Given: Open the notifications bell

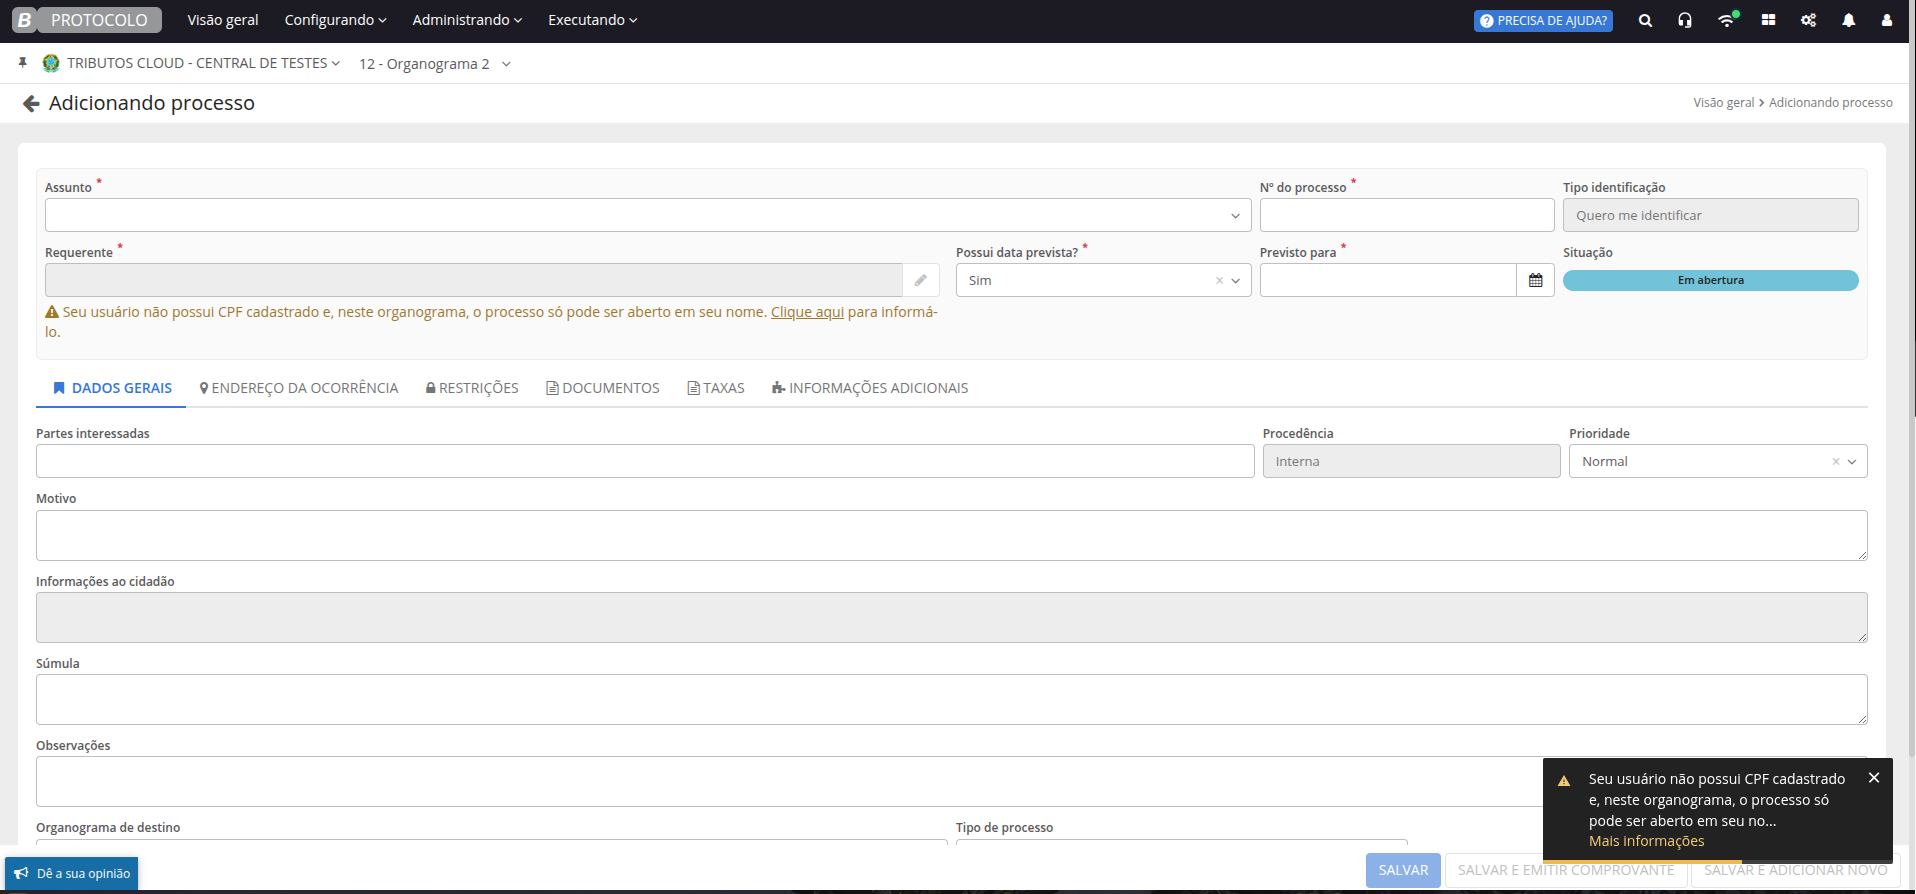Looking at the screenshot, I should (1848, 20).
